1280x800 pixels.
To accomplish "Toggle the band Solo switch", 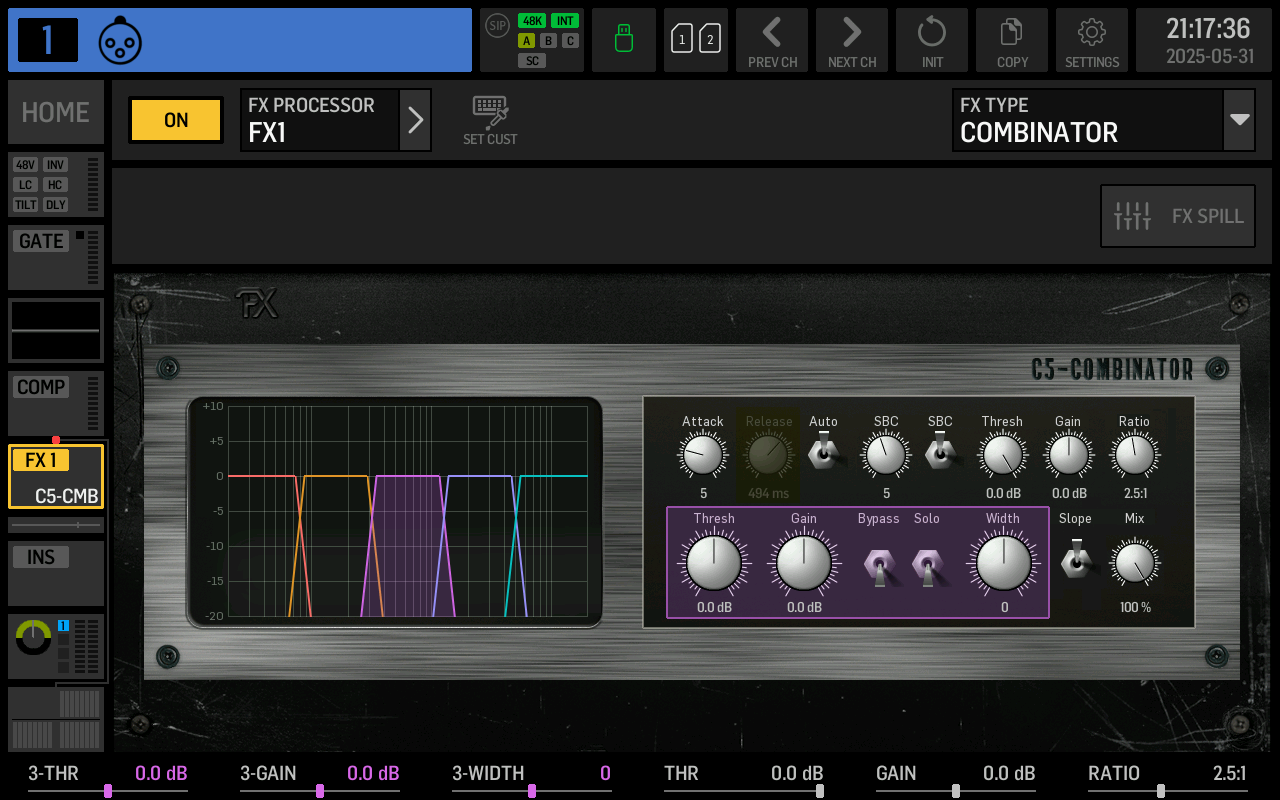I will tap(927, 566).
